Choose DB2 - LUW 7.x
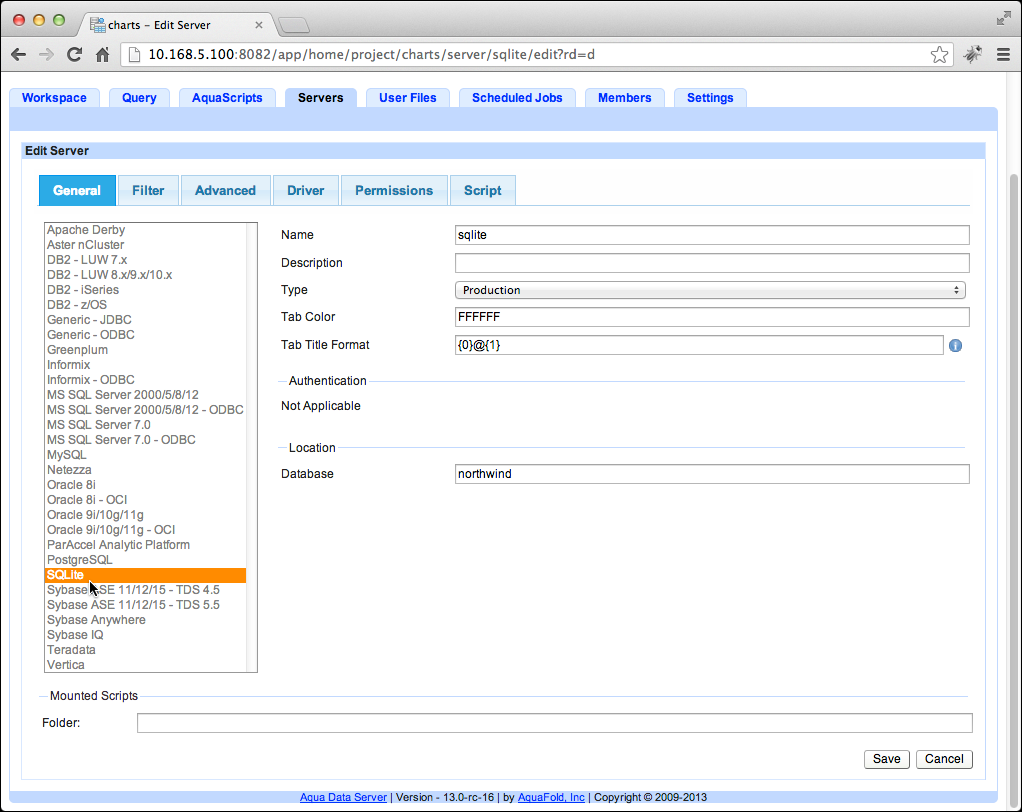Image resolution: width=1022 pixels, height=812 pixels. [145, 260]
